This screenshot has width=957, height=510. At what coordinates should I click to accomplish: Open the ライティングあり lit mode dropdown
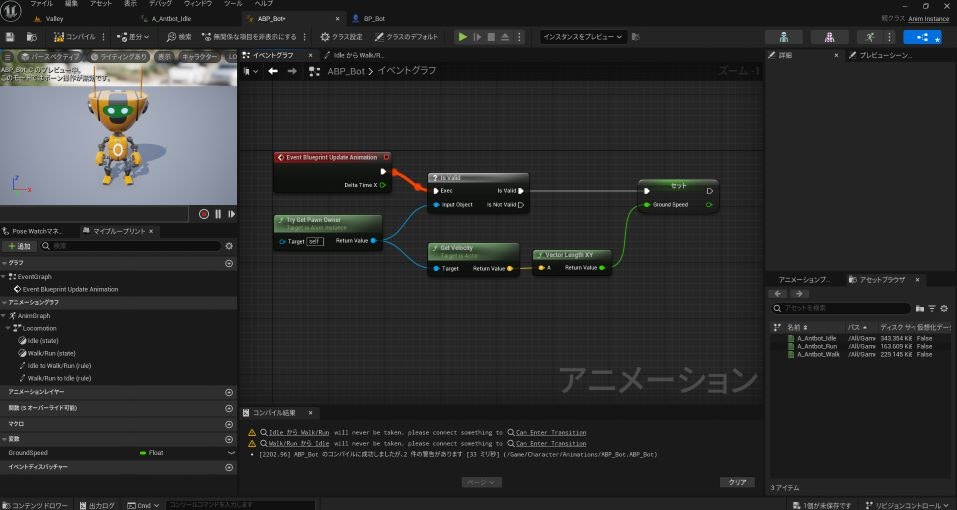coord(118,57)
